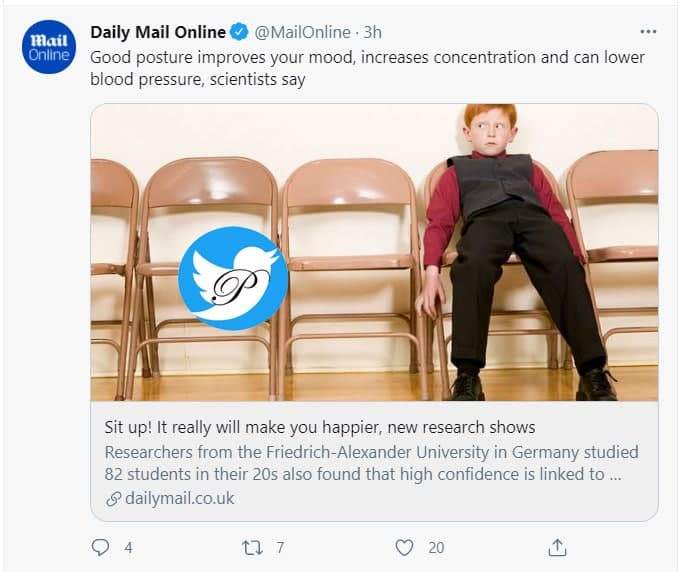Click the chain link icon beside dailymail.co.uk
Viewport: 682px width, 572px height.
click(113, 498)
